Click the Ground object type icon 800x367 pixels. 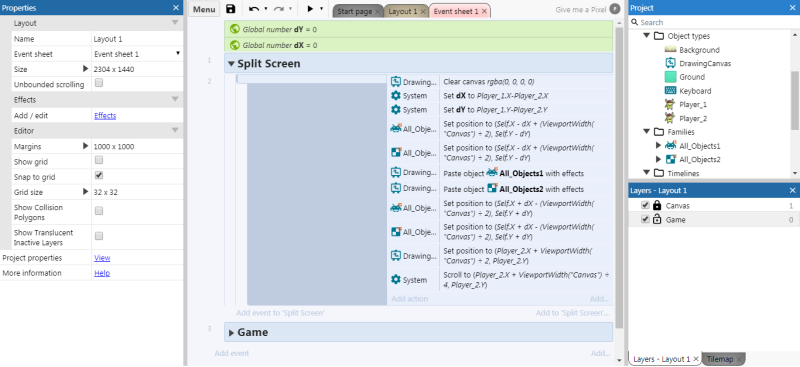pyautogui.click(x=670, y=77)
